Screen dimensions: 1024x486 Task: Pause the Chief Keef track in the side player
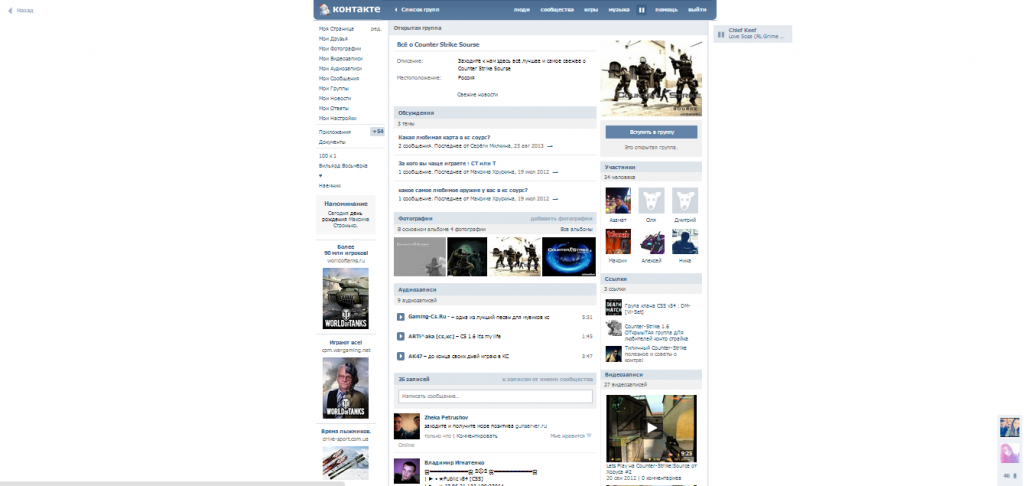pyautogui.click(x=721, y=33)
